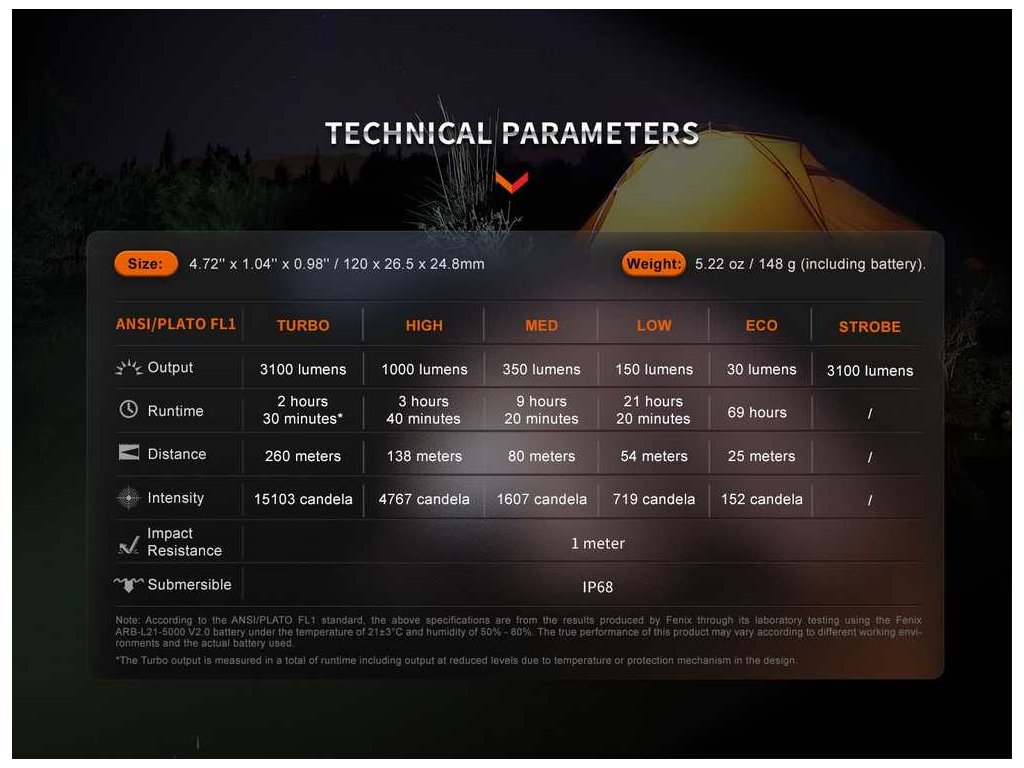Click the Strobe 3100 lumens cell
1024x768 pixels.
click(x=870, y=370)
